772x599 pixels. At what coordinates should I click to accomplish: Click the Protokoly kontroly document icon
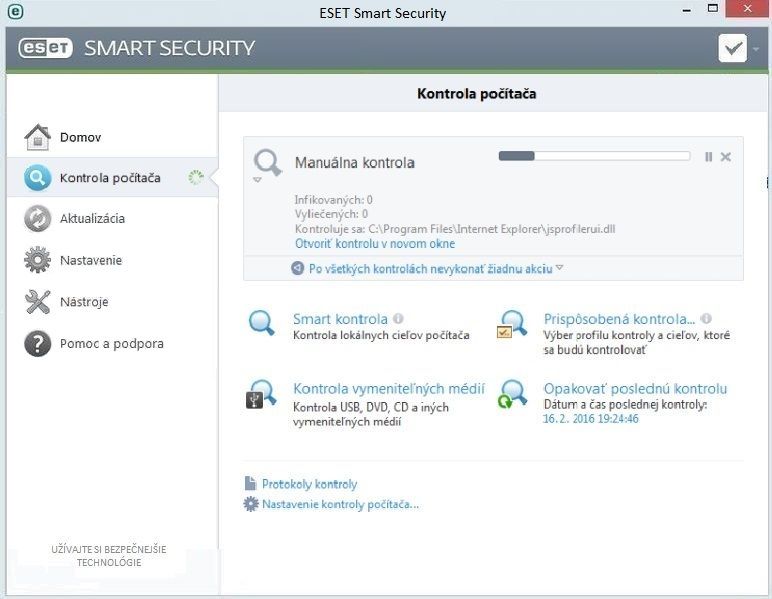250,483
